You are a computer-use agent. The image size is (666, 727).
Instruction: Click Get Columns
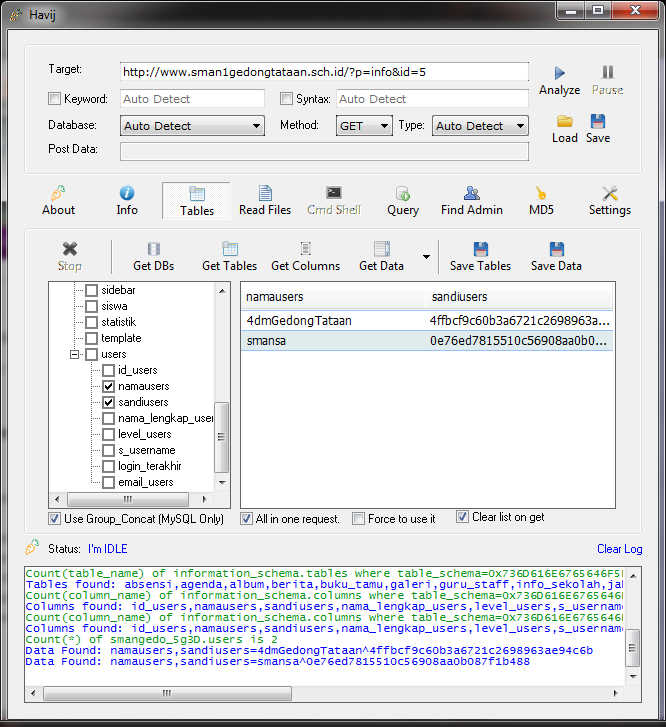pyautogui.click(x=306, y=256)
